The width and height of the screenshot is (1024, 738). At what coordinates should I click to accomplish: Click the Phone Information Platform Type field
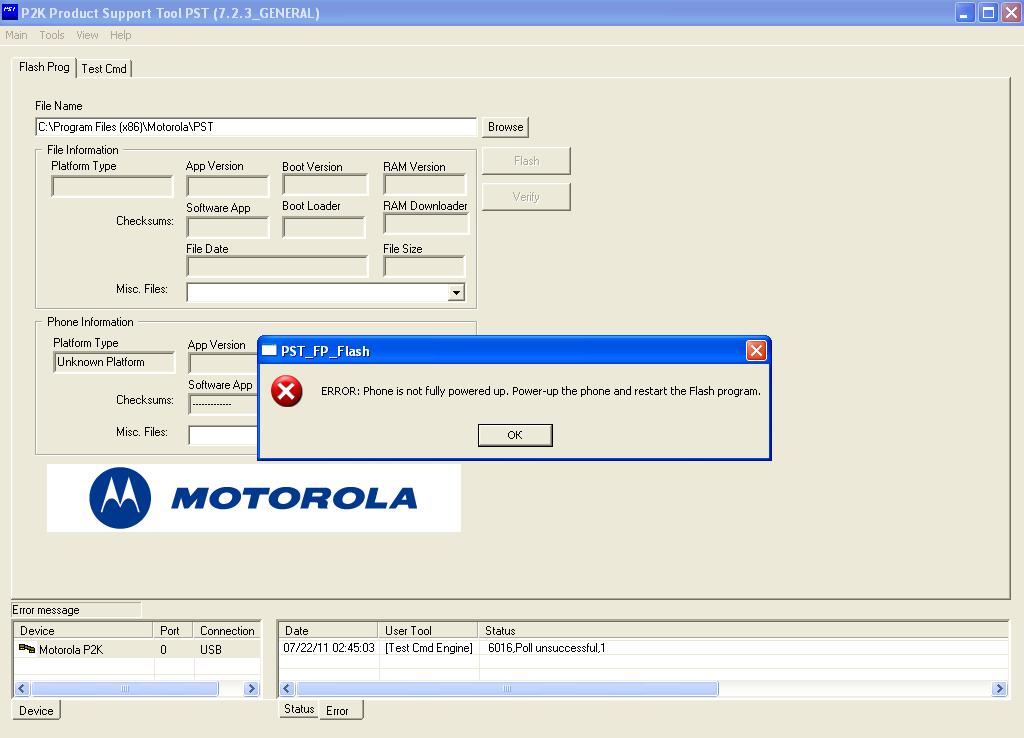point(114,362)
